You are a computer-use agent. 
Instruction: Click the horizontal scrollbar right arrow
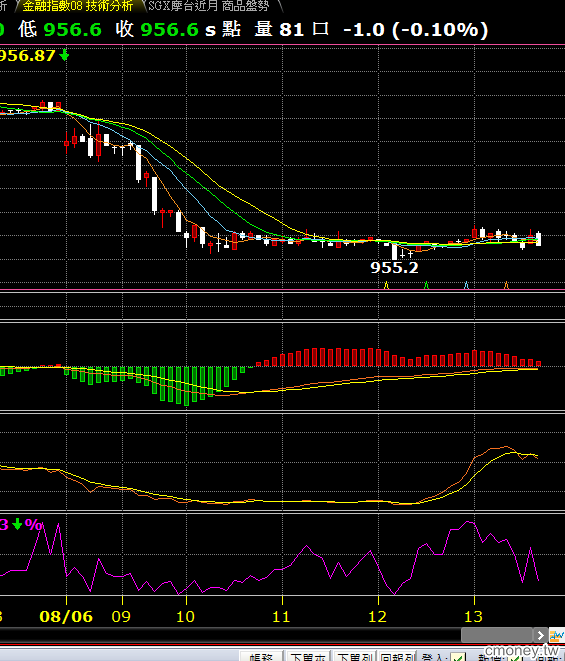(540, 635)
